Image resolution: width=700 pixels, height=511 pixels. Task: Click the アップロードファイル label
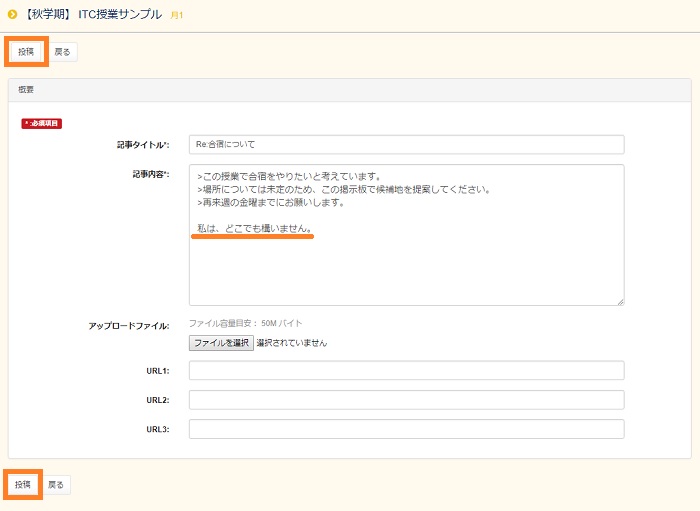click(129, 326)
